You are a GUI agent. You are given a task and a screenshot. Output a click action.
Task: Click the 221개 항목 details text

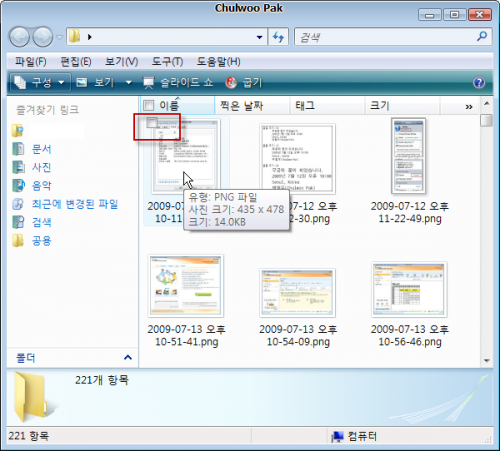(102, 380)
